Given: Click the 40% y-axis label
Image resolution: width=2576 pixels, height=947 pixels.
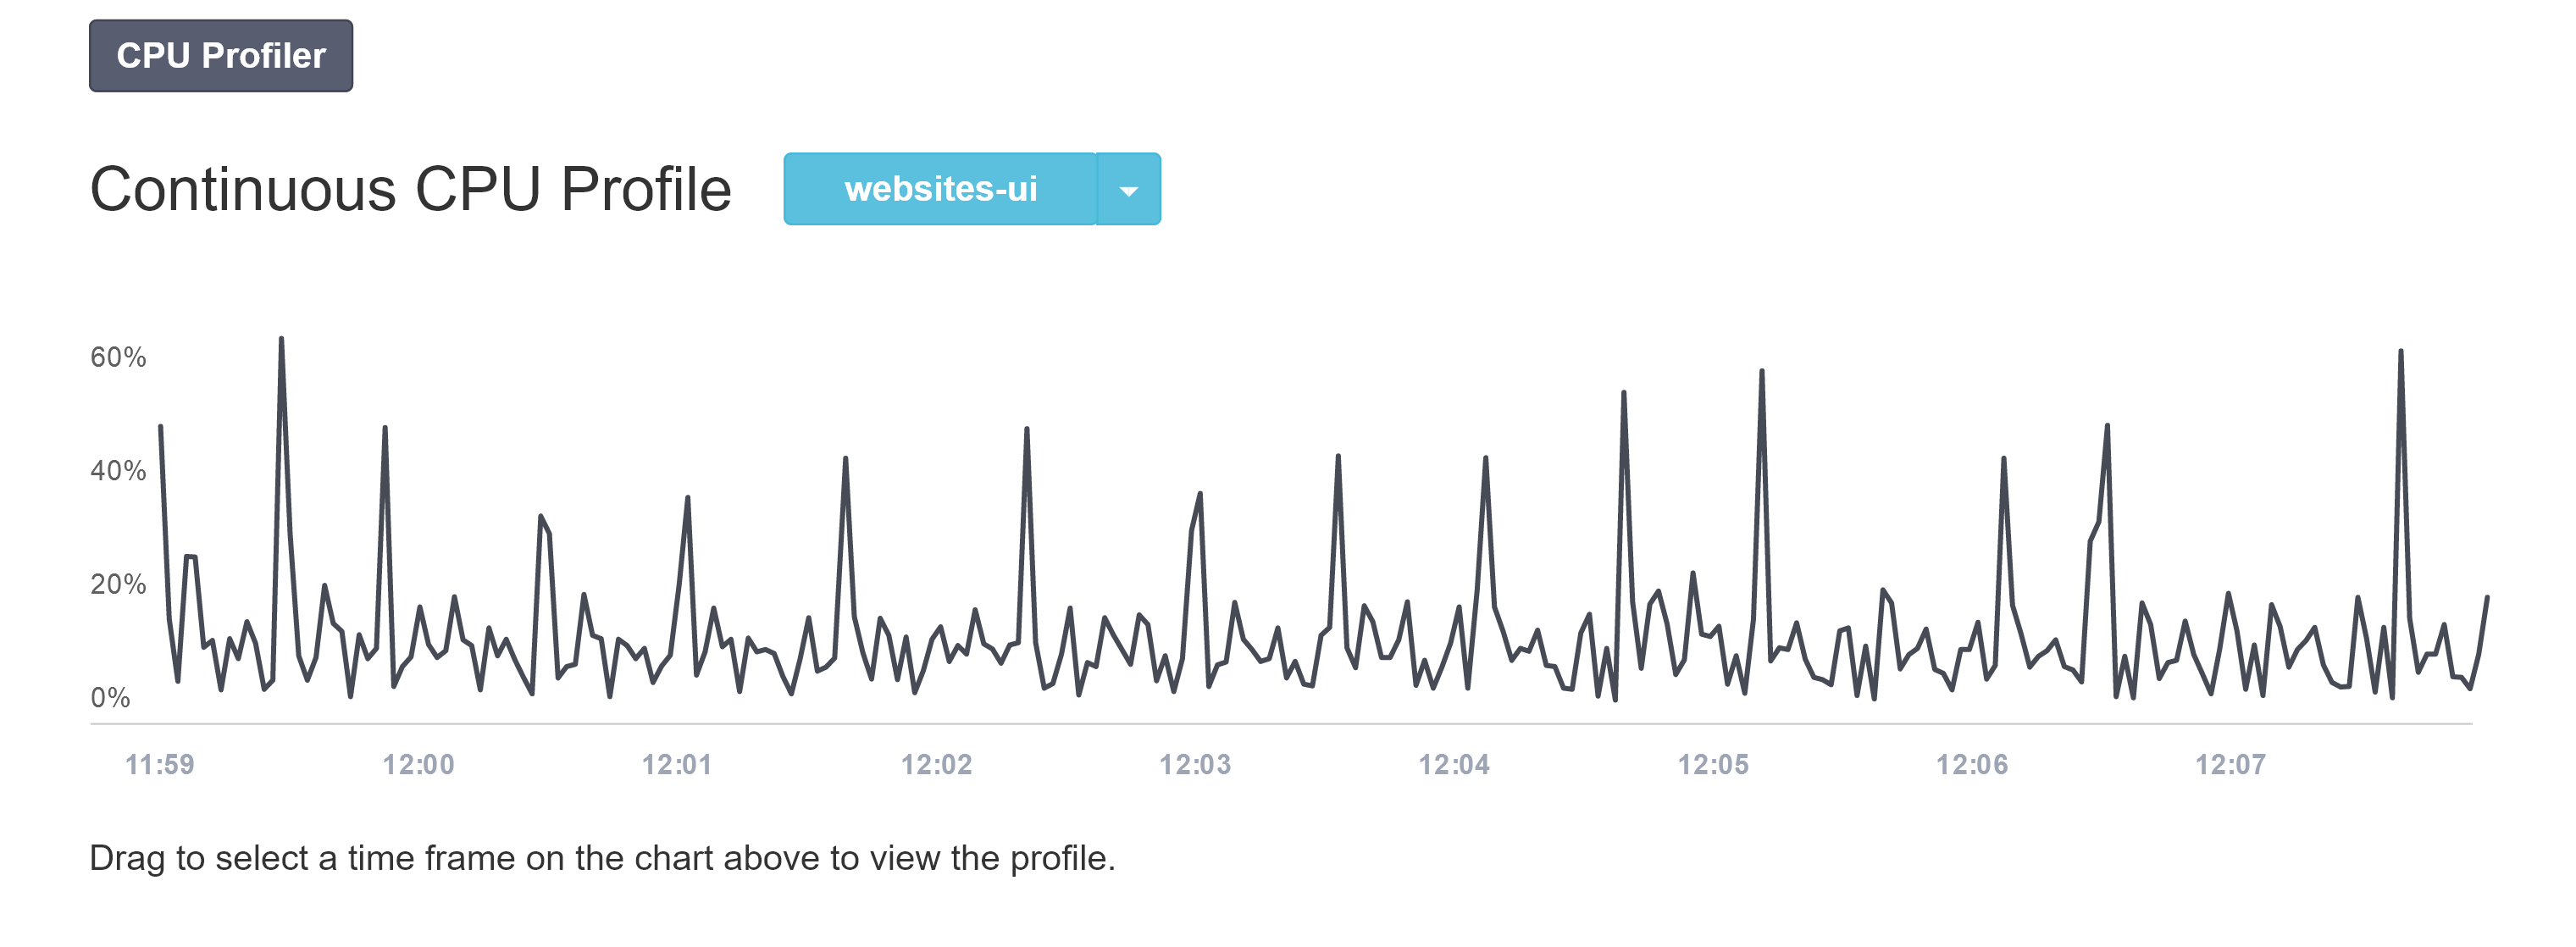Looking at the screenshot, I should (x=118, y=471).
